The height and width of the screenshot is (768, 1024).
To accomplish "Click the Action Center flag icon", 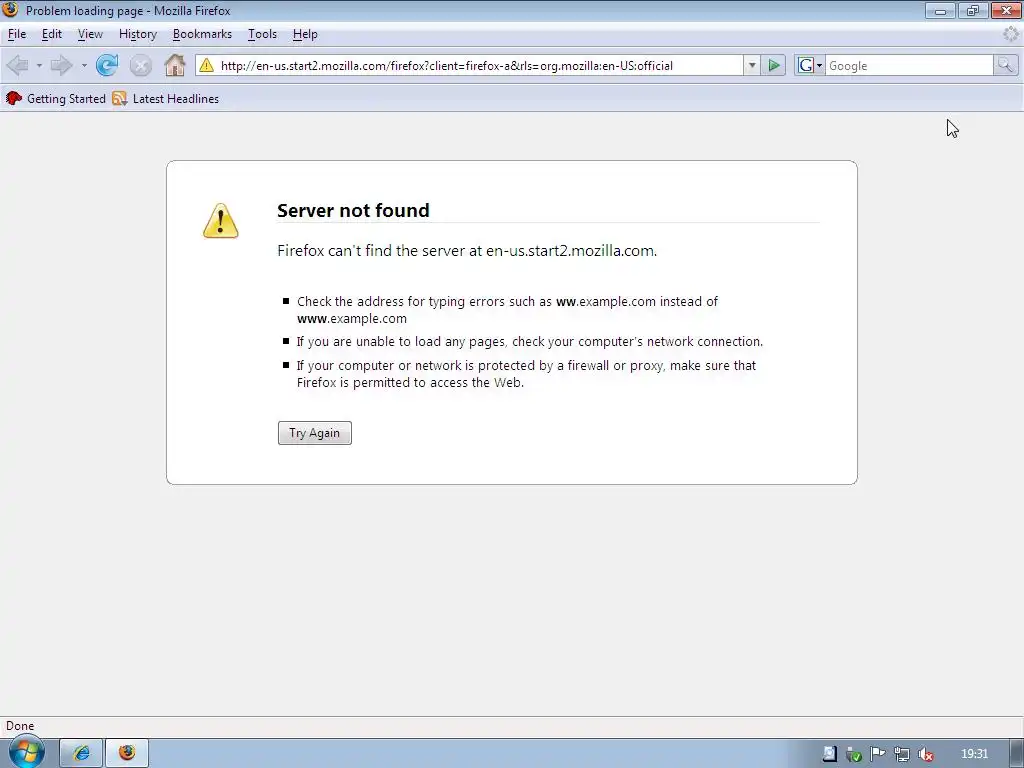I will pos(878,754).
